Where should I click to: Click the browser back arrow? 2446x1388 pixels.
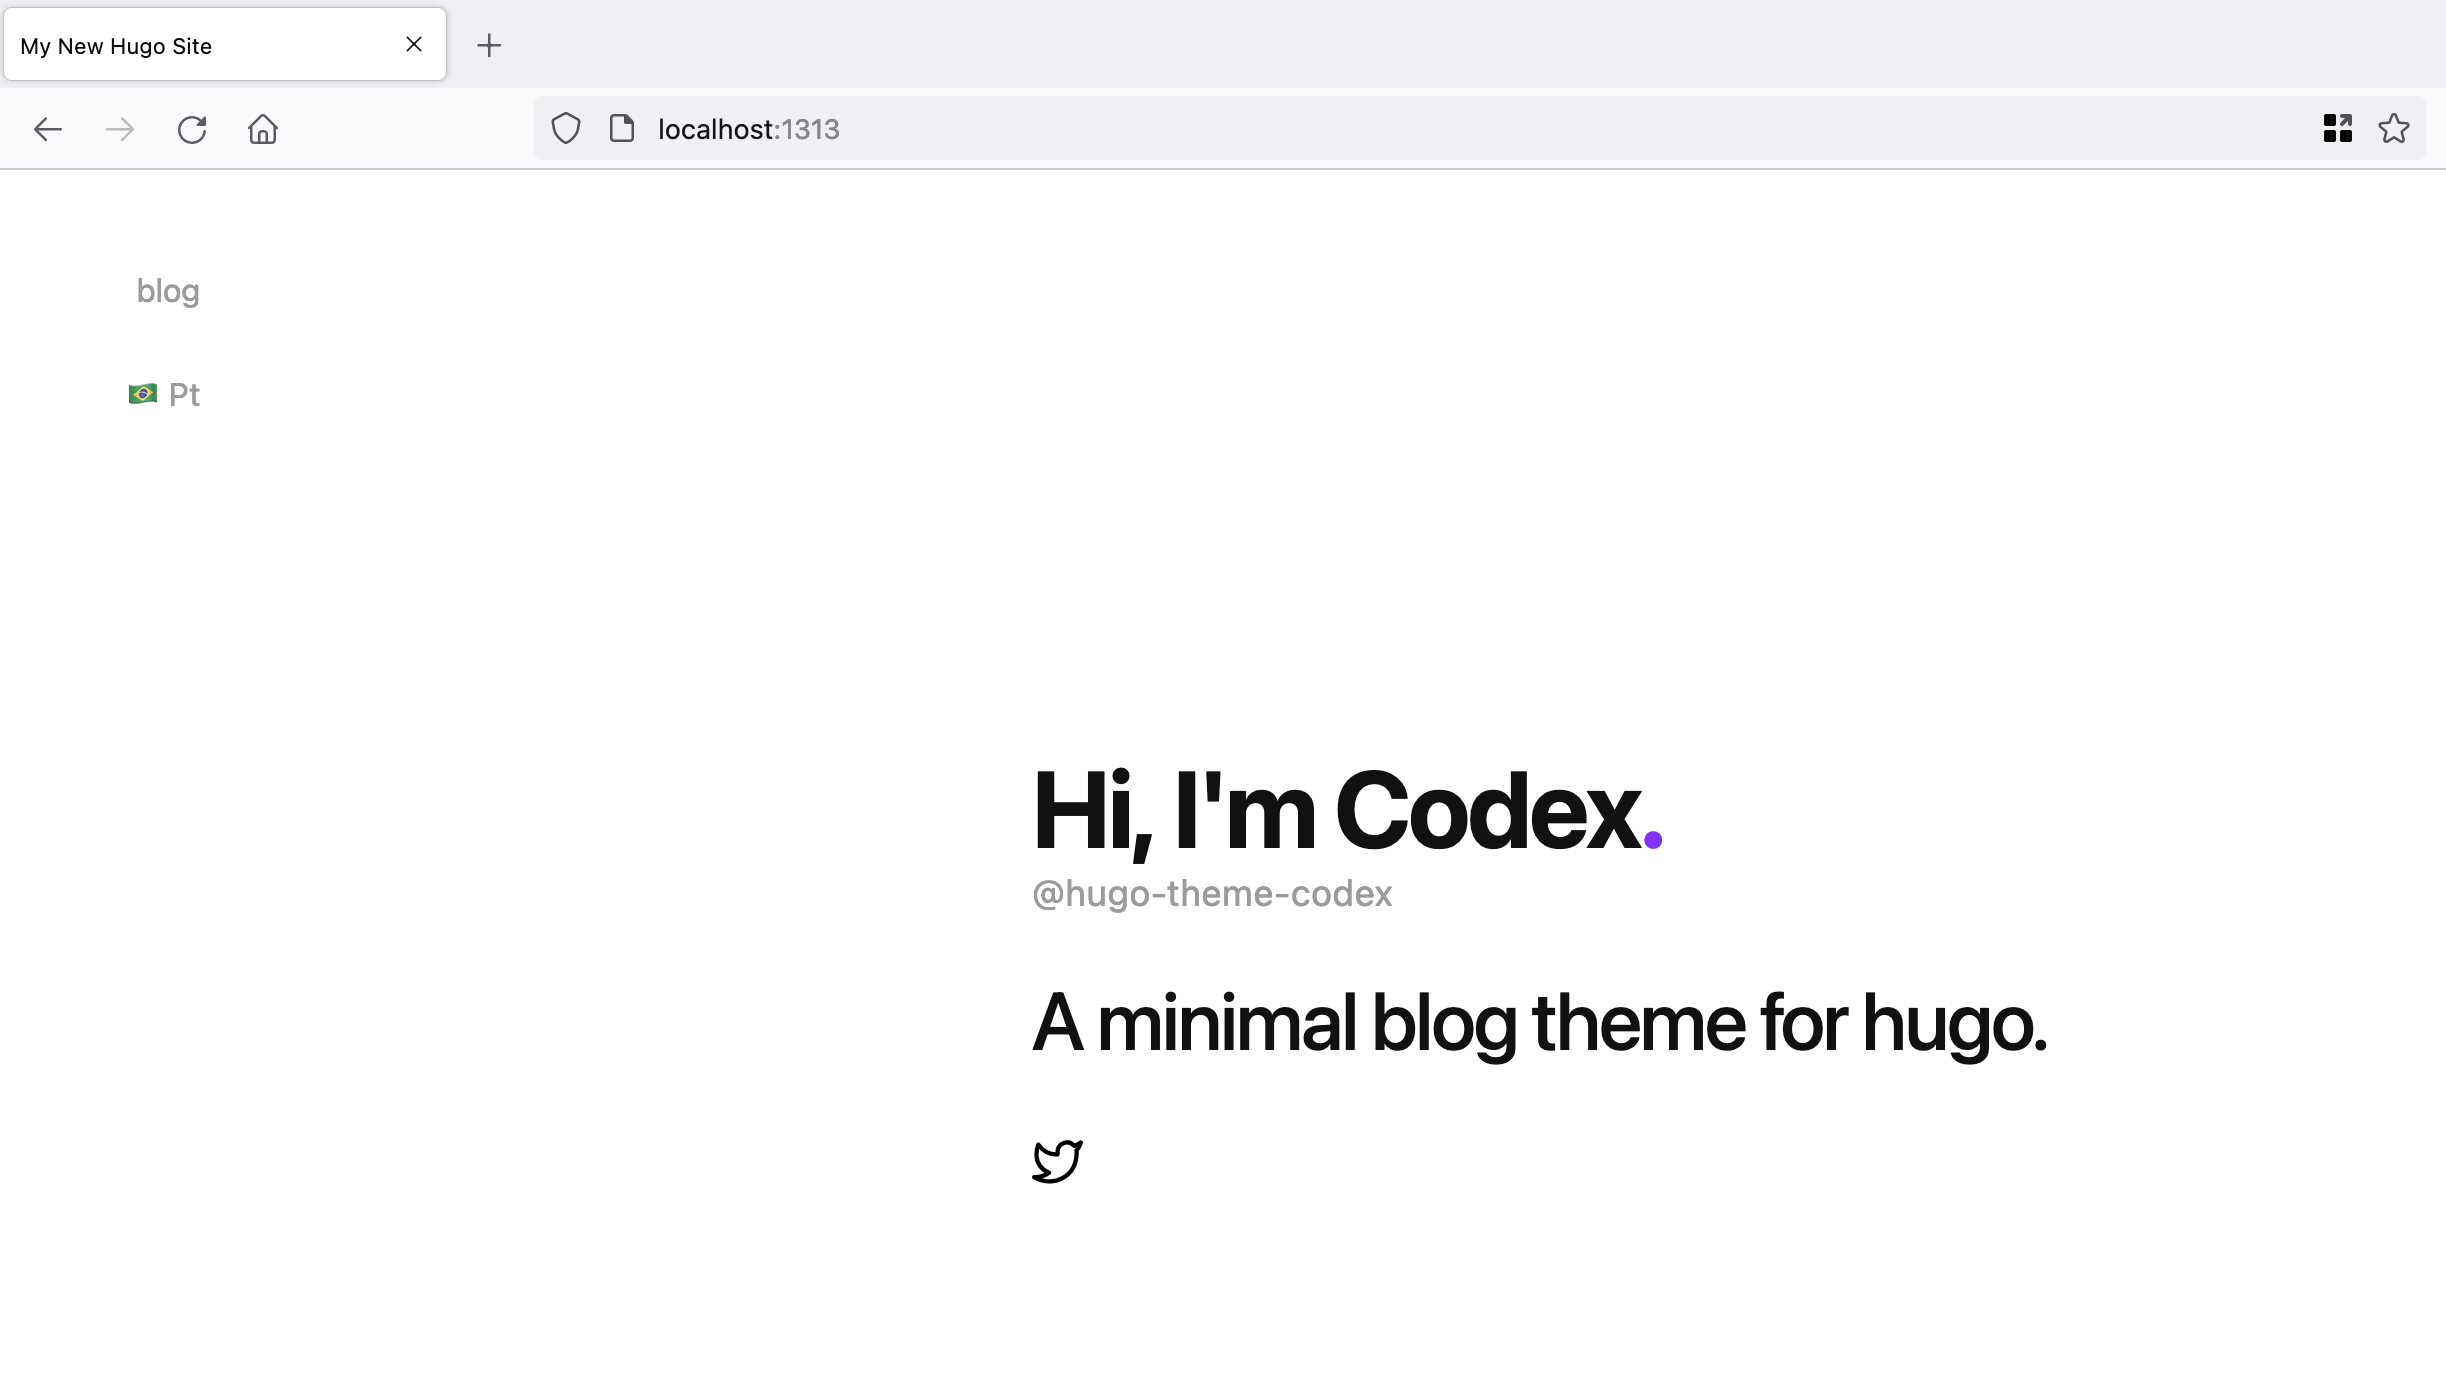tap(48, 129)
